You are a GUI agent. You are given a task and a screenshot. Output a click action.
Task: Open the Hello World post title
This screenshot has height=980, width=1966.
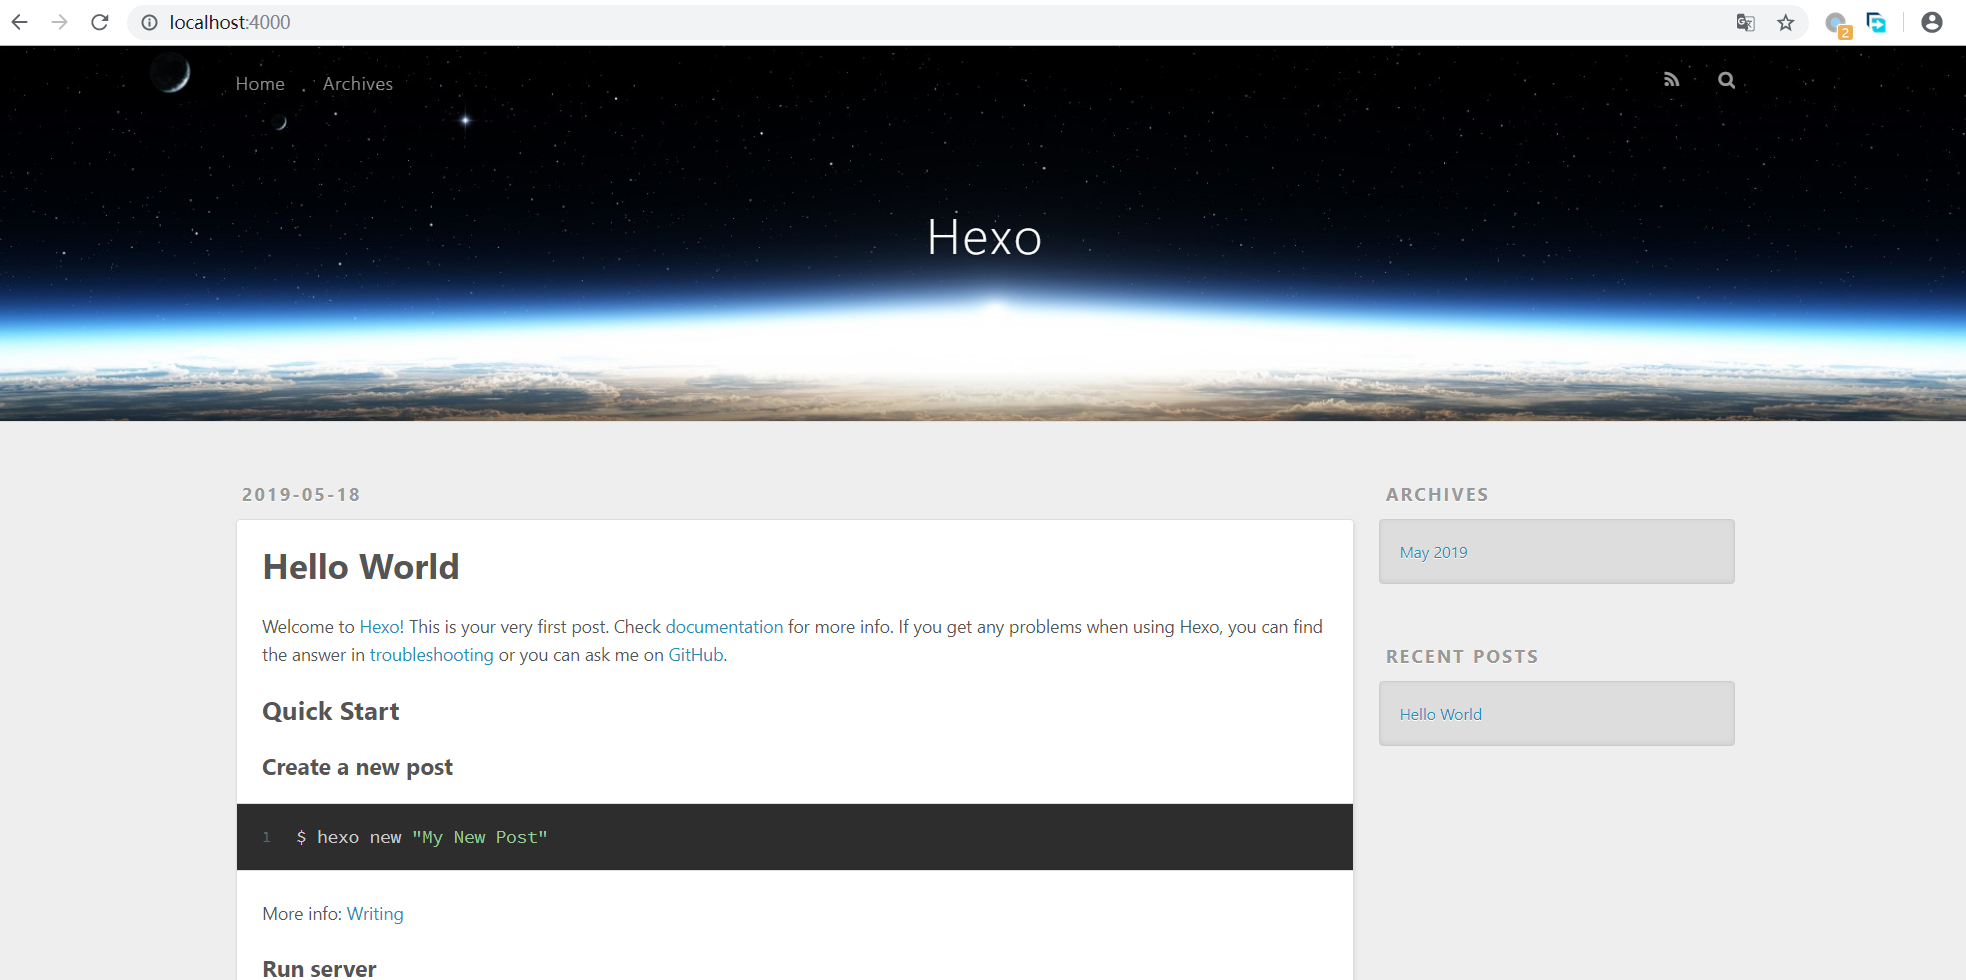(x=361, y=567)
